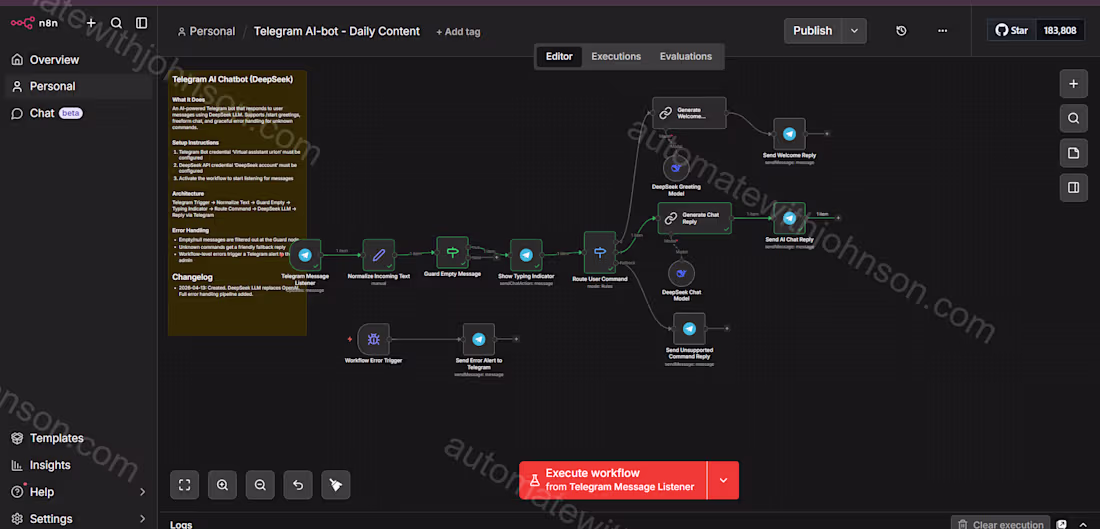Click the workflow name Telegram AI-bot - Daily Content
This screenshot has width=1100, height=529.
pyautogui.click(x=337, y=32)
